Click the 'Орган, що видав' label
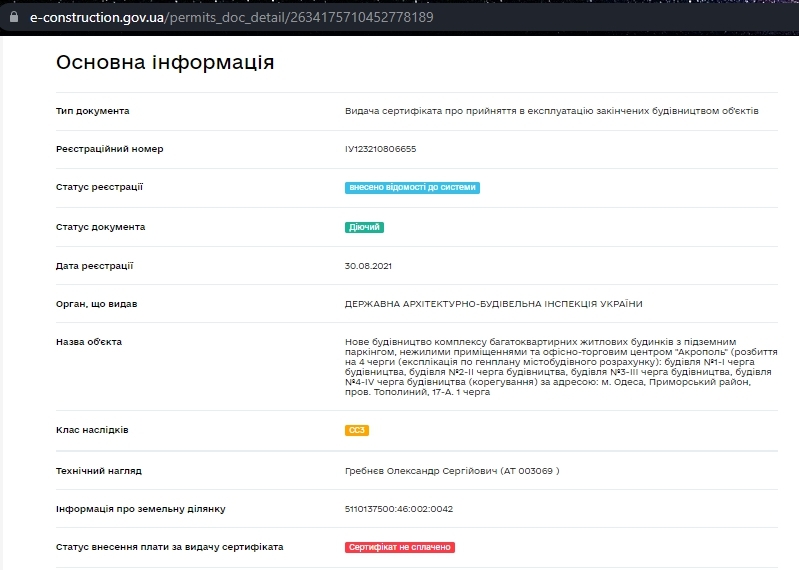This screenshot has height=570, width=799. (x=97, y=304)
